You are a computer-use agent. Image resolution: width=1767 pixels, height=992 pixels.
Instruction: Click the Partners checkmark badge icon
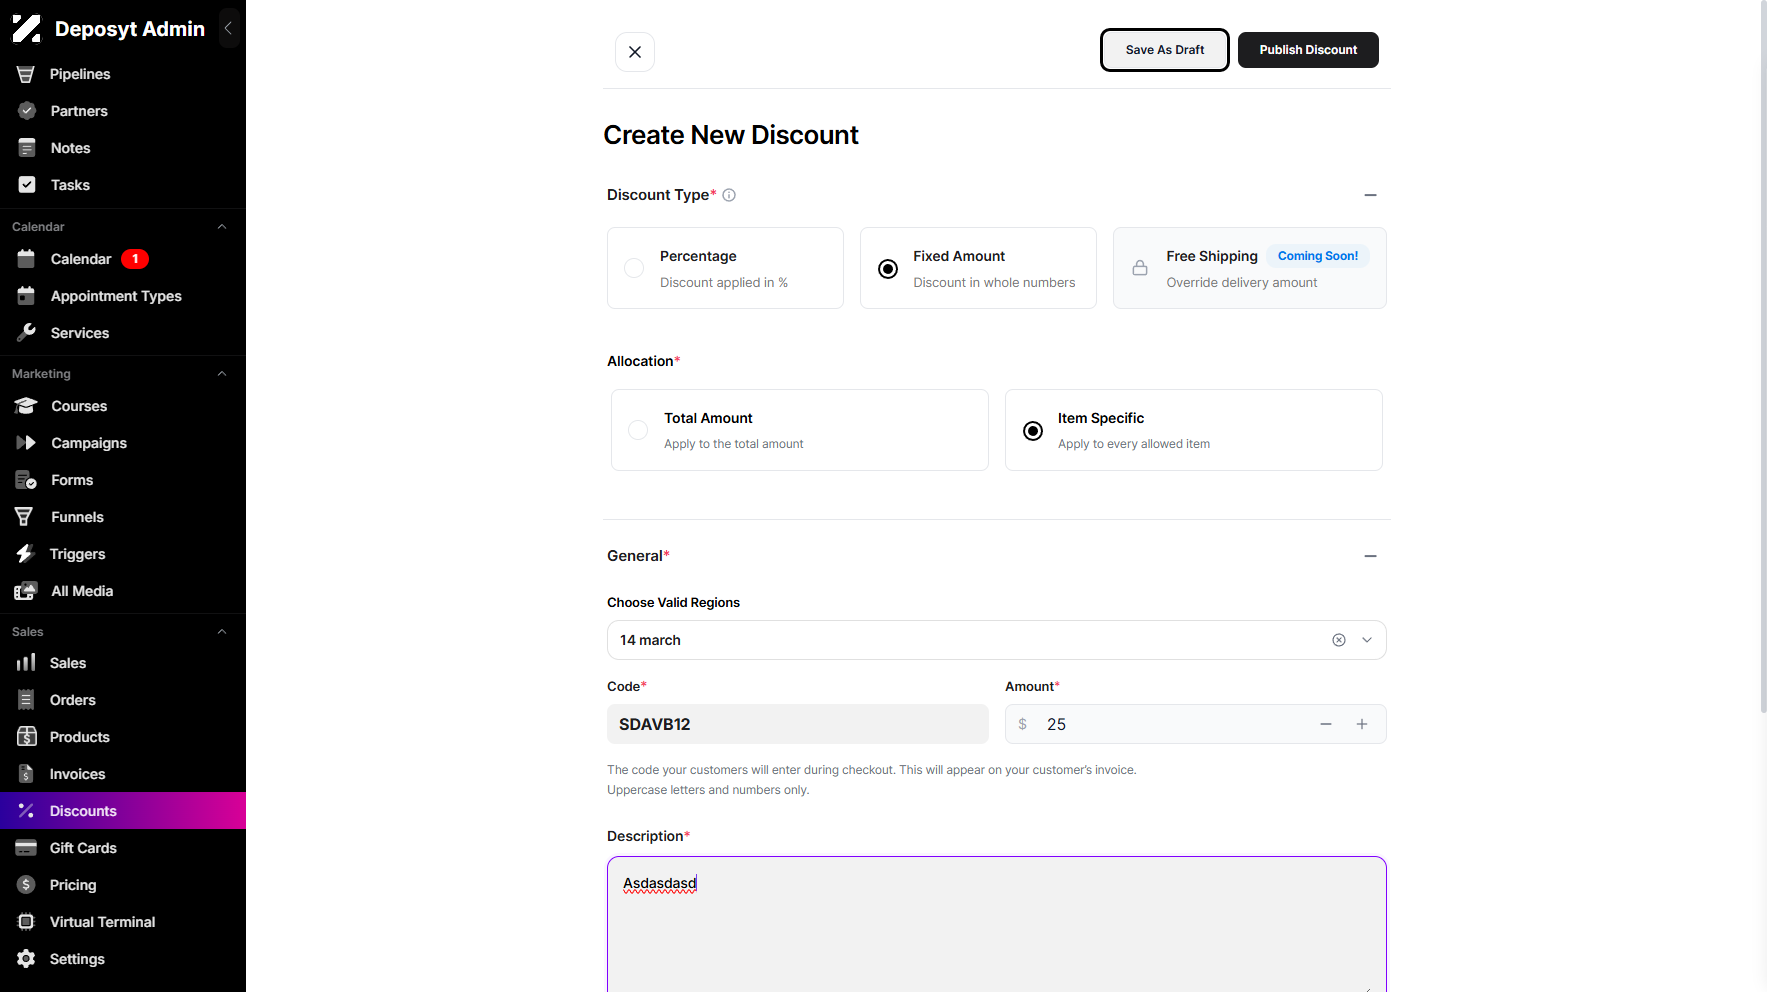[x=27, y=111]
